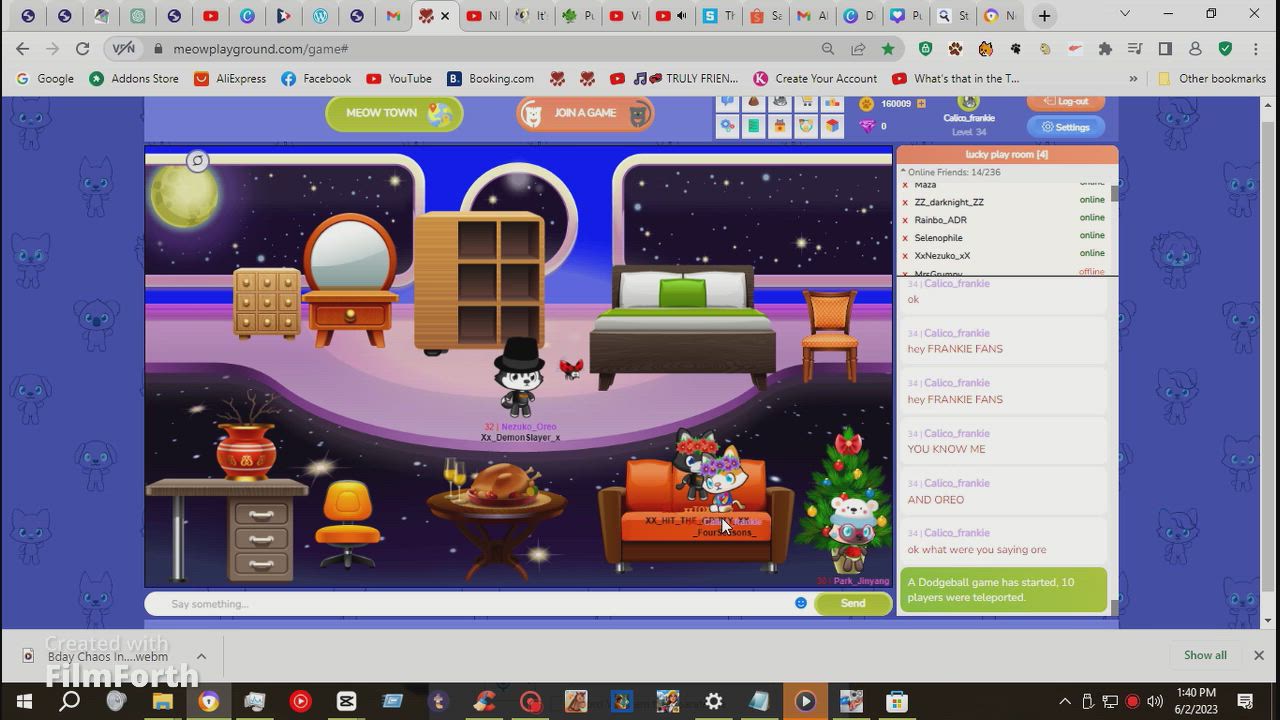The height and width of the screenshot is (720, 1280).
Task: Open the Facebook bookmark
Action: pyautogui.click(x=316, y=79)
